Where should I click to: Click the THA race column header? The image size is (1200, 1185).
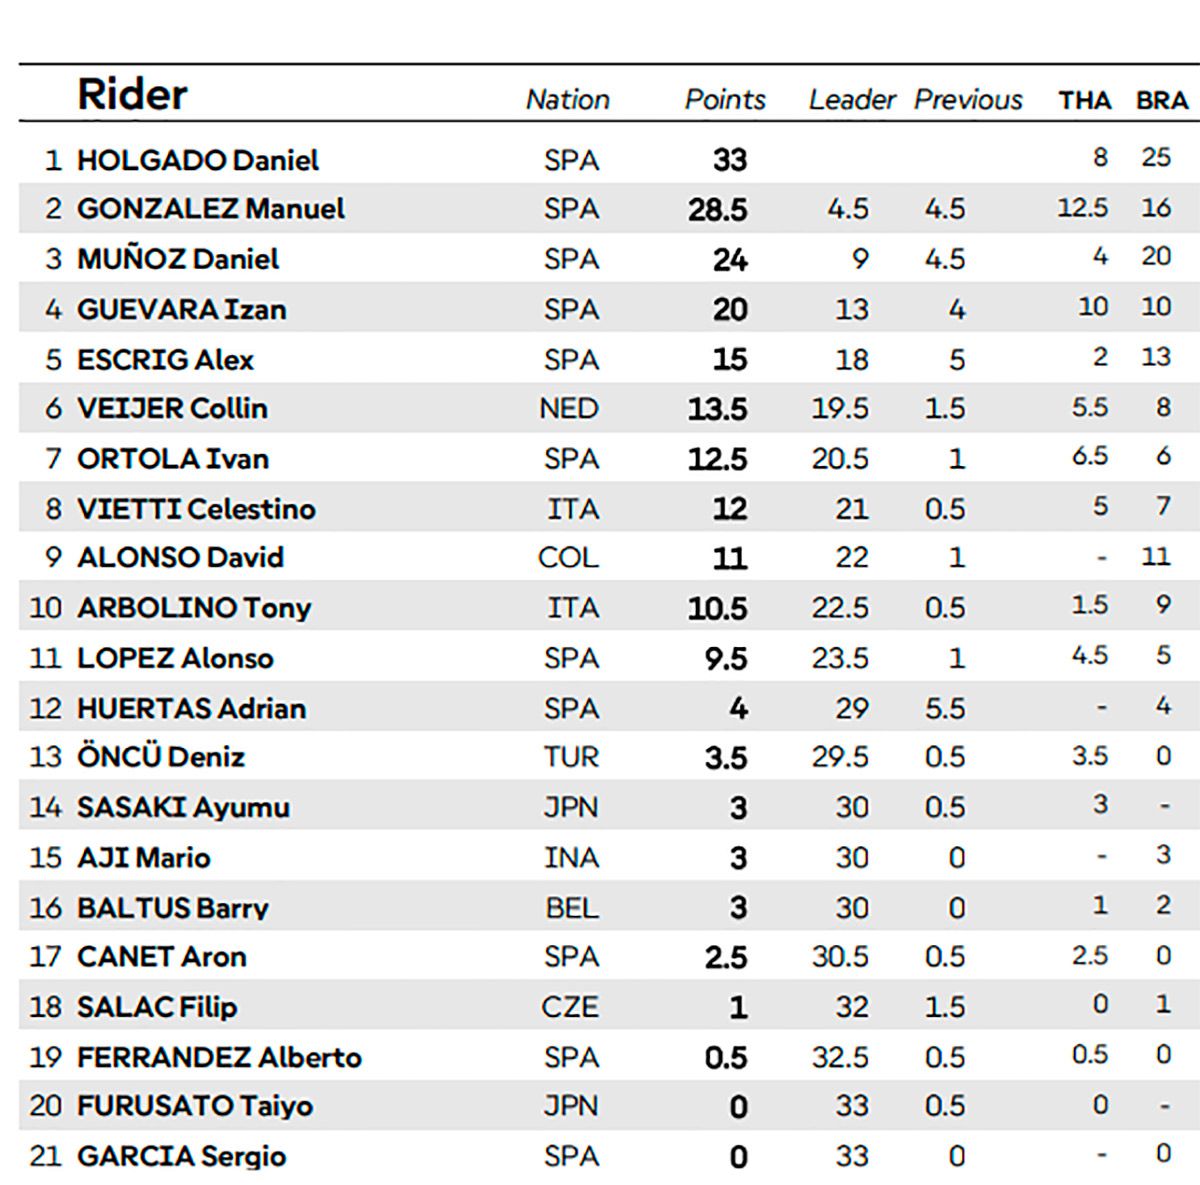[1085, 101]
